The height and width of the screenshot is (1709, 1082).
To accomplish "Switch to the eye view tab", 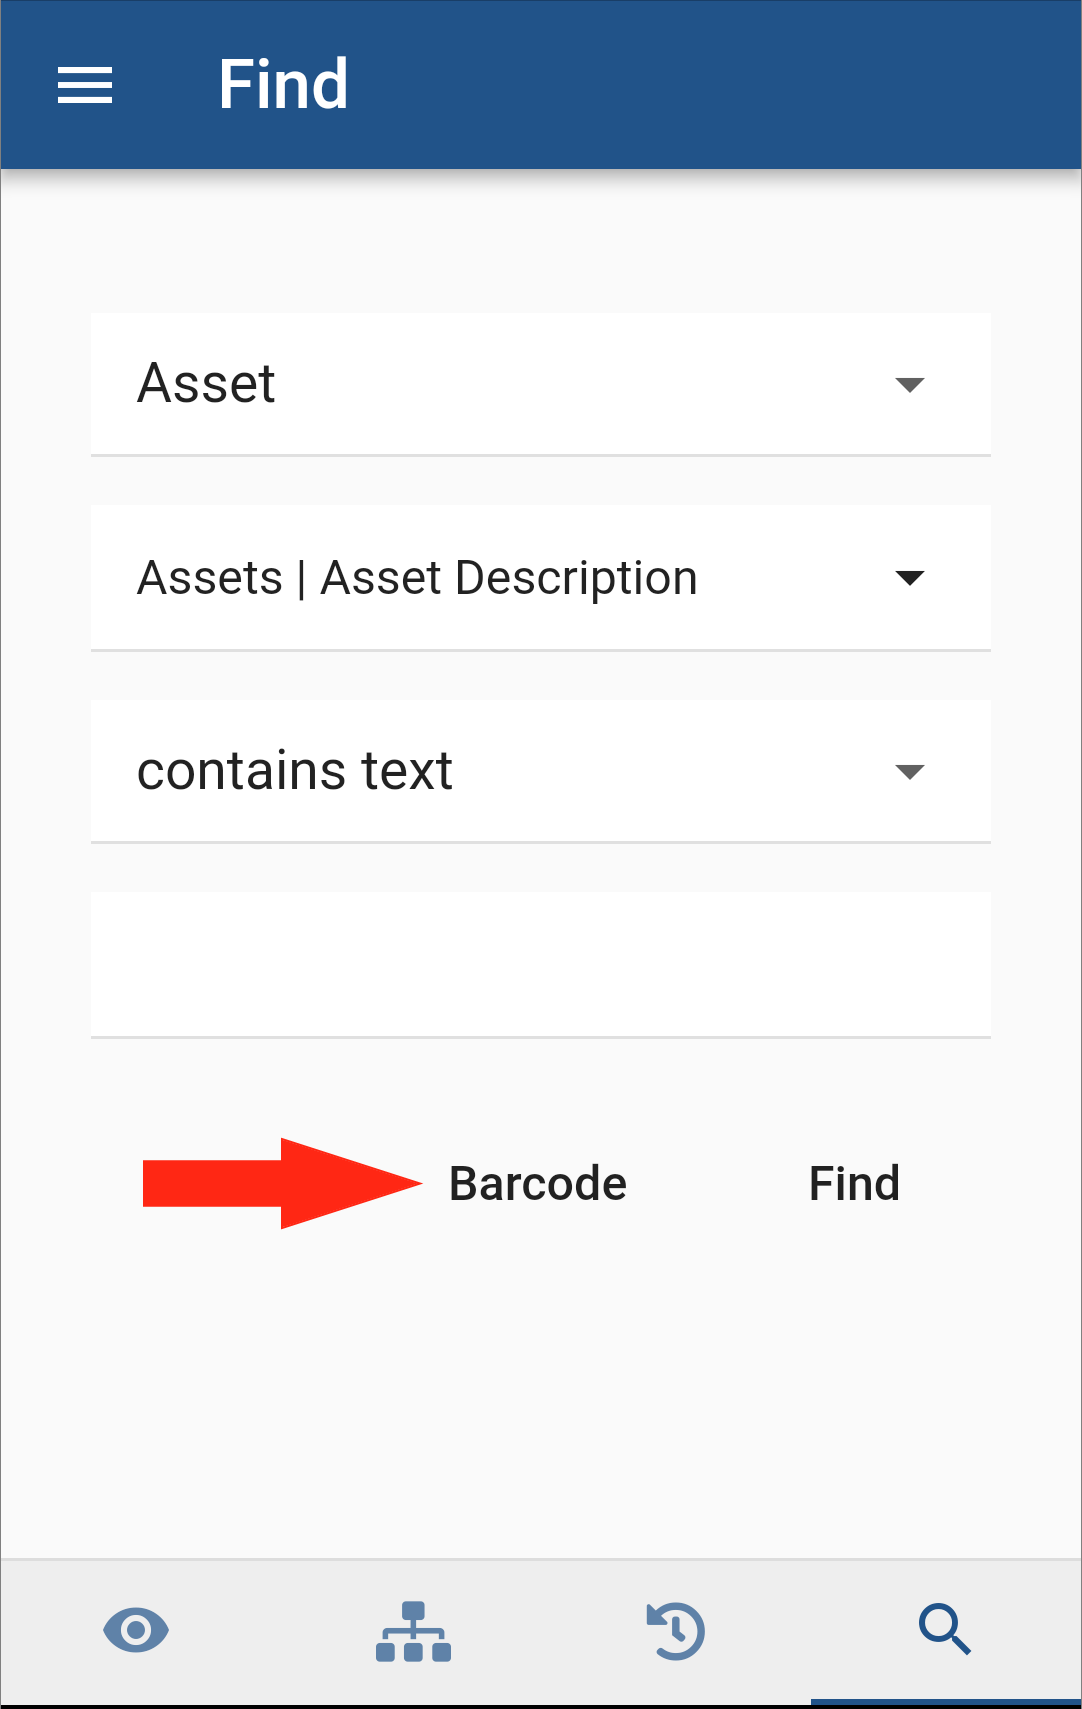I will (136, 1630).
